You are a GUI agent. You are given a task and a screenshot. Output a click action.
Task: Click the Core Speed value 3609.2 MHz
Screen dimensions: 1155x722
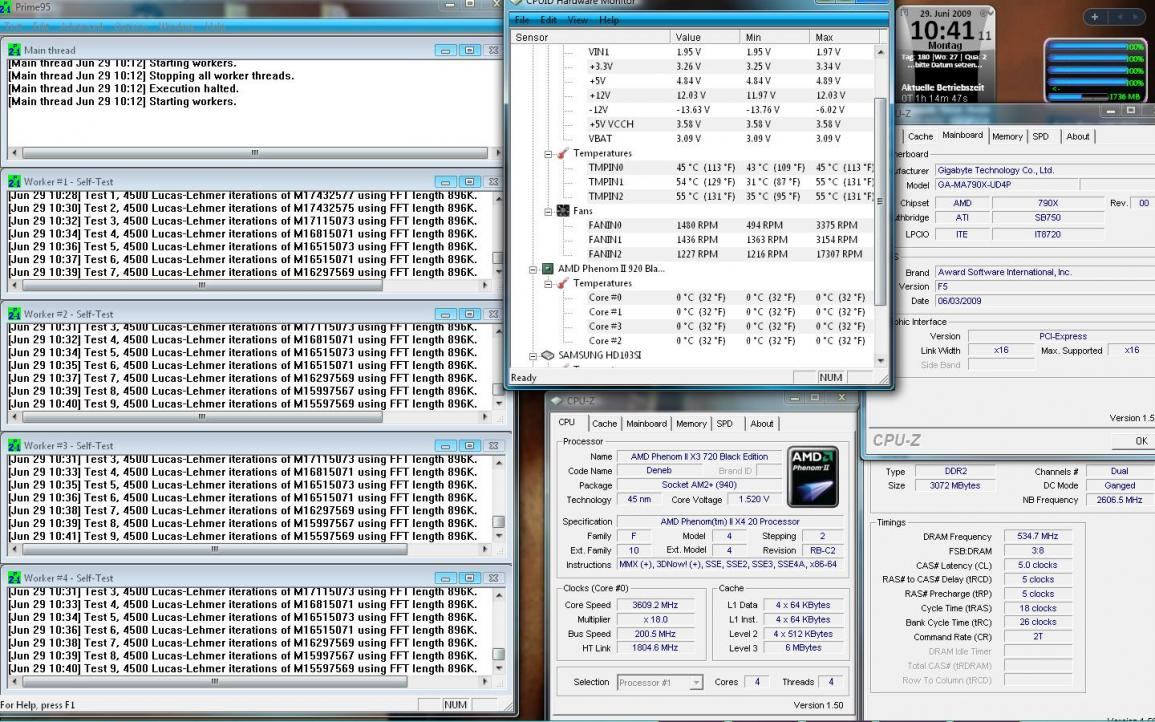[x=654, y=605]
